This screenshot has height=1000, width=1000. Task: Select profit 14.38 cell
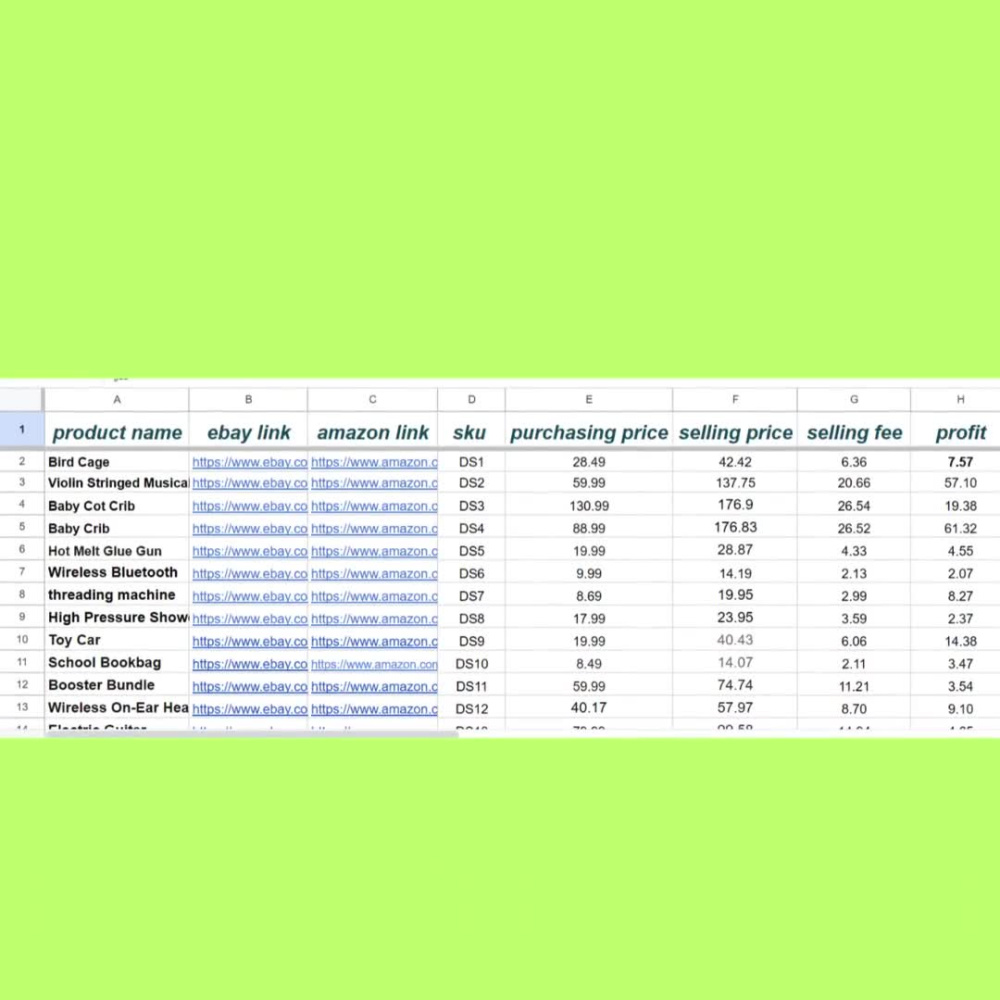[956, 641]
